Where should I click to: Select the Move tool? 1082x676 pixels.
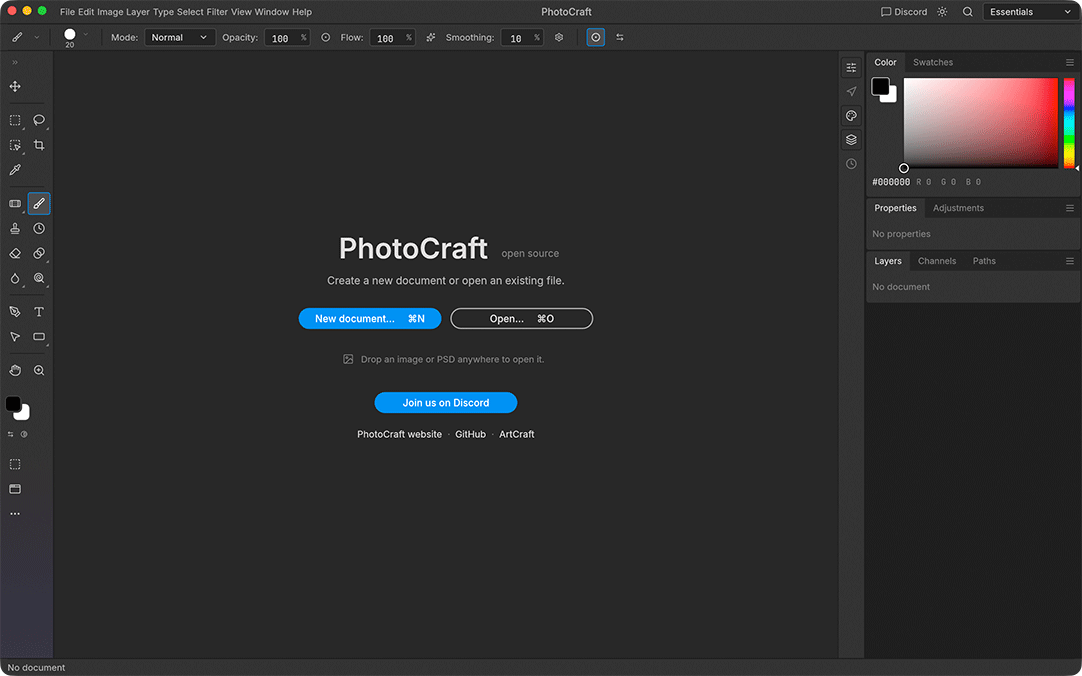click(14, 86)
